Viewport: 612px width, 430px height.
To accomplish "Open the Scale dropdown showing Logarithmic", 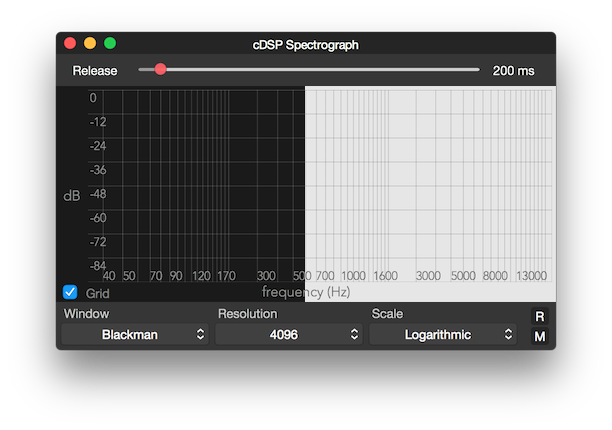I will coord(443,335).
